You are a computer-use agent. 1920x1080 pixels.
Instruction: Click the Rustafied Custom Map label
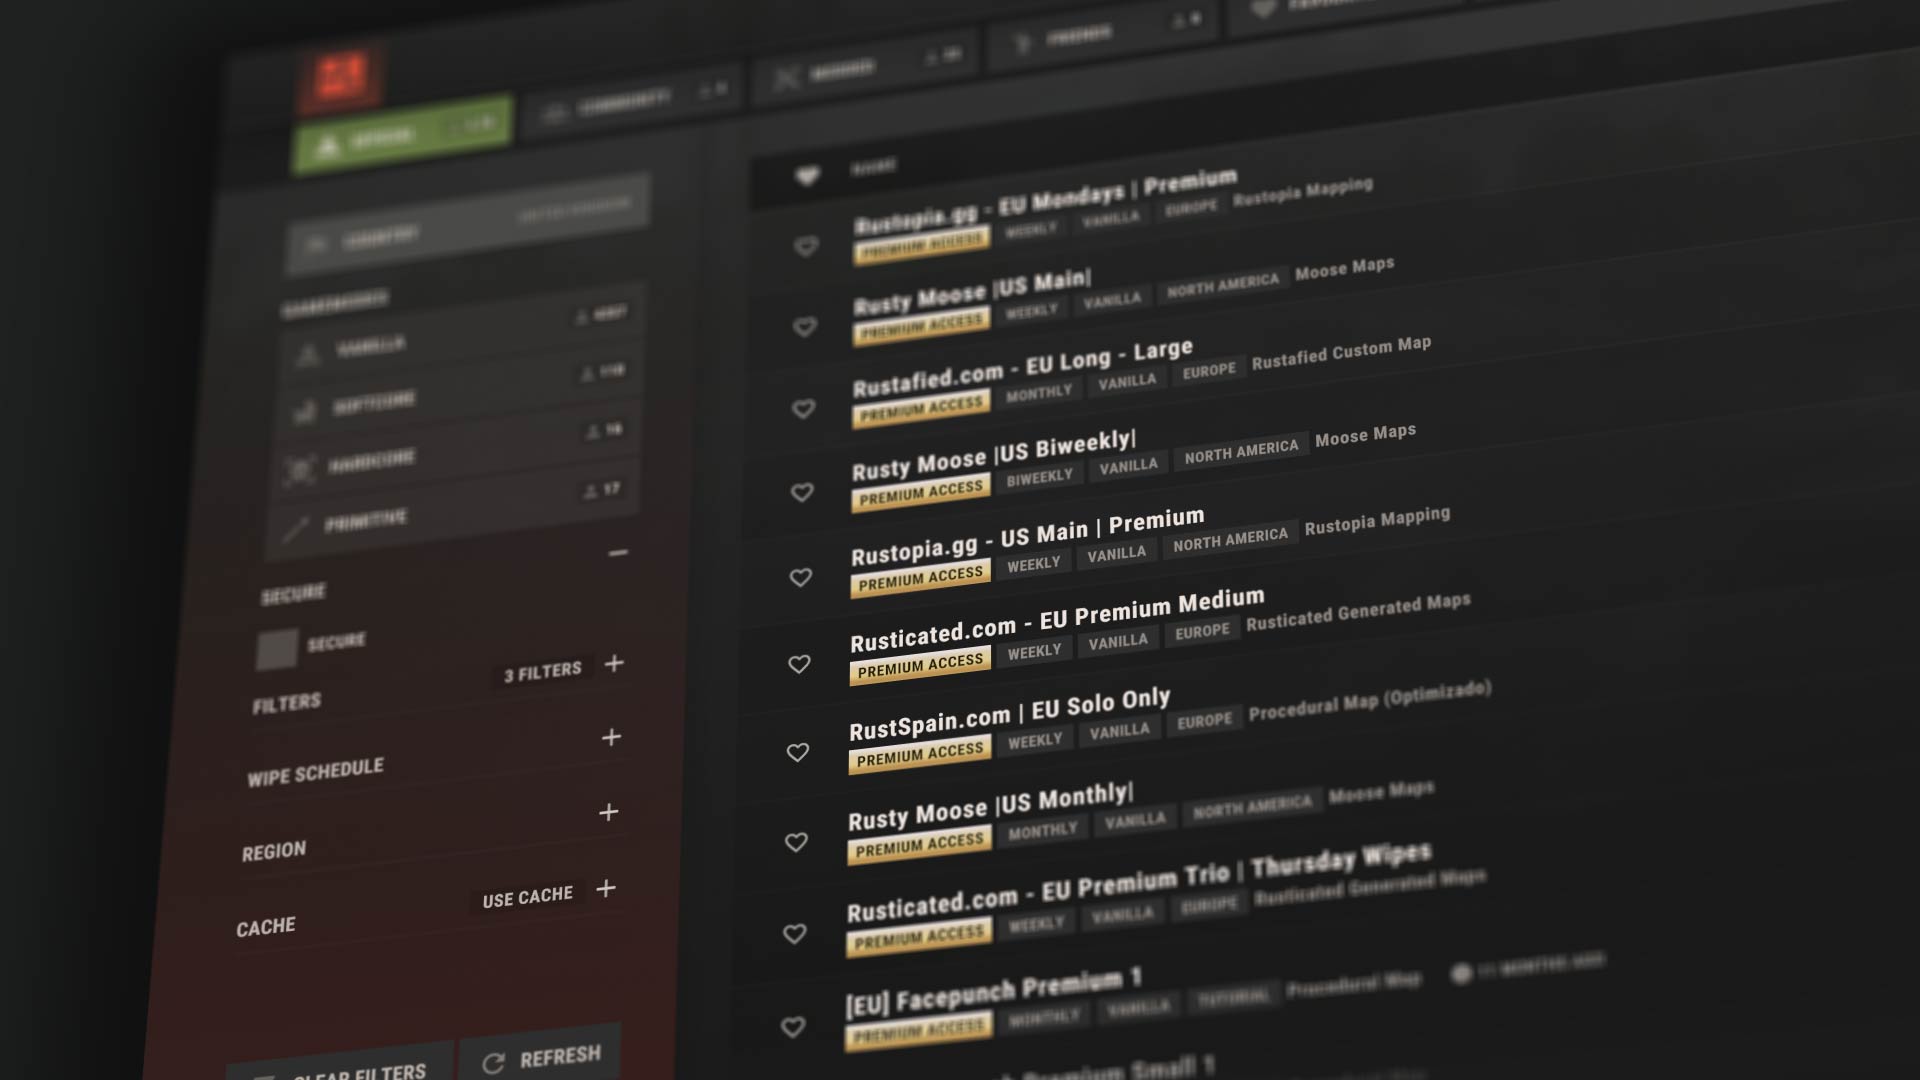tap(1341, 352)
